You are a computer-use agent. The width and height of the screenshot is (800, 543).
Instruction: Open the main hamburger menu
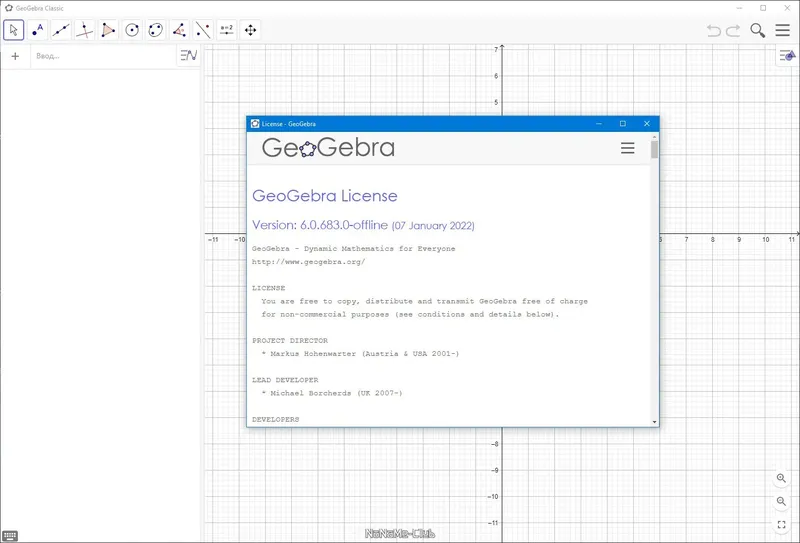click(x=783, y=30)
